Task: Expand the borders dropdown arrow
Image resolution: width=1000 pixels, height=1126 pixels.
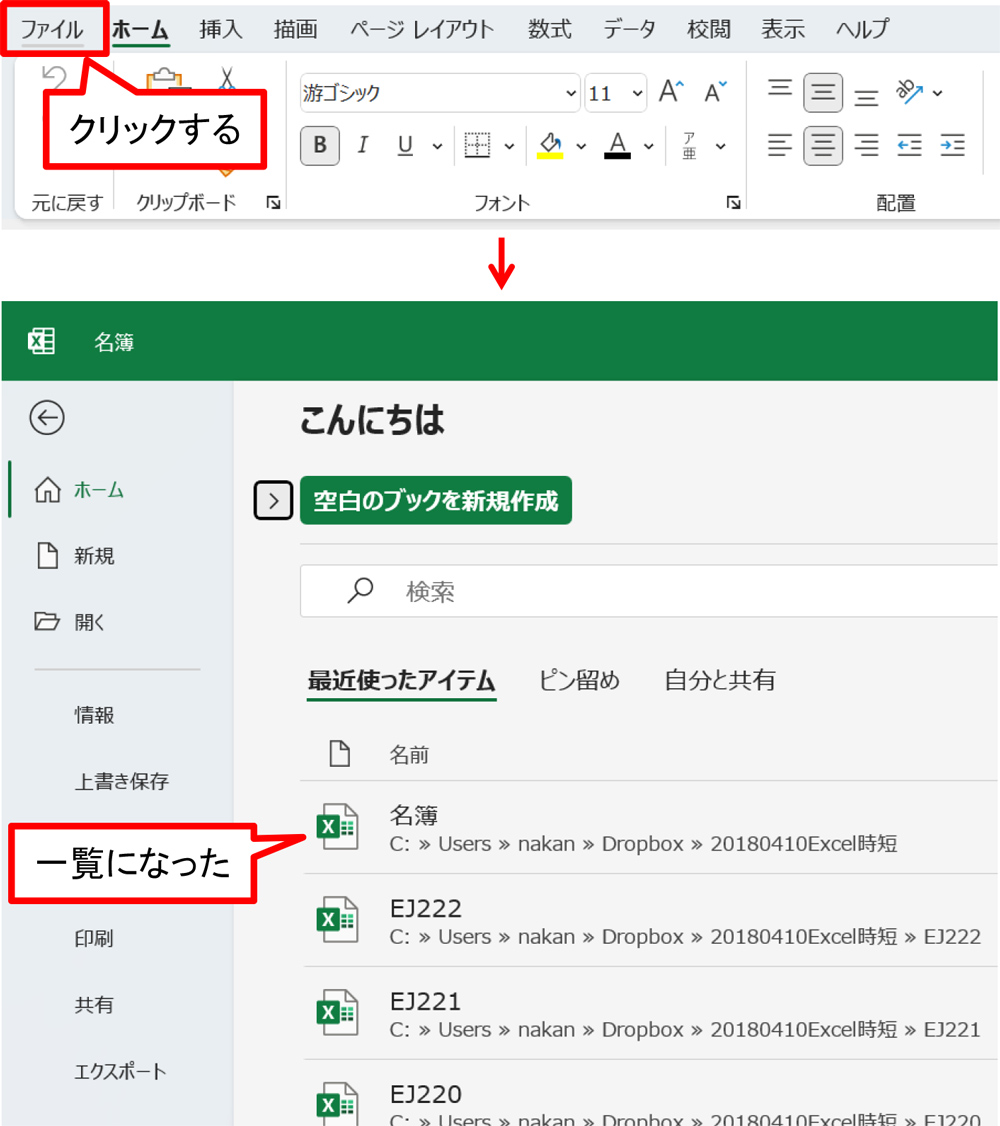Action: coord(509,146)
